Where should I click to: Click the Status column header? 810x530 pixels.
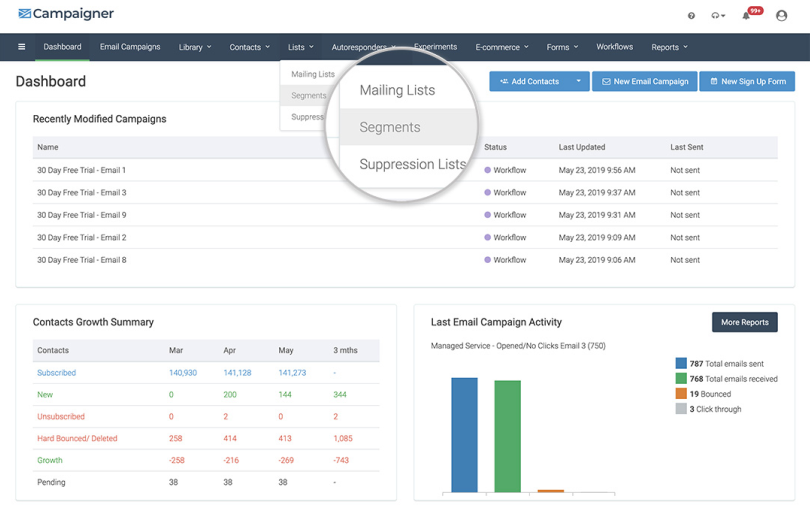[x=495, y=147]
